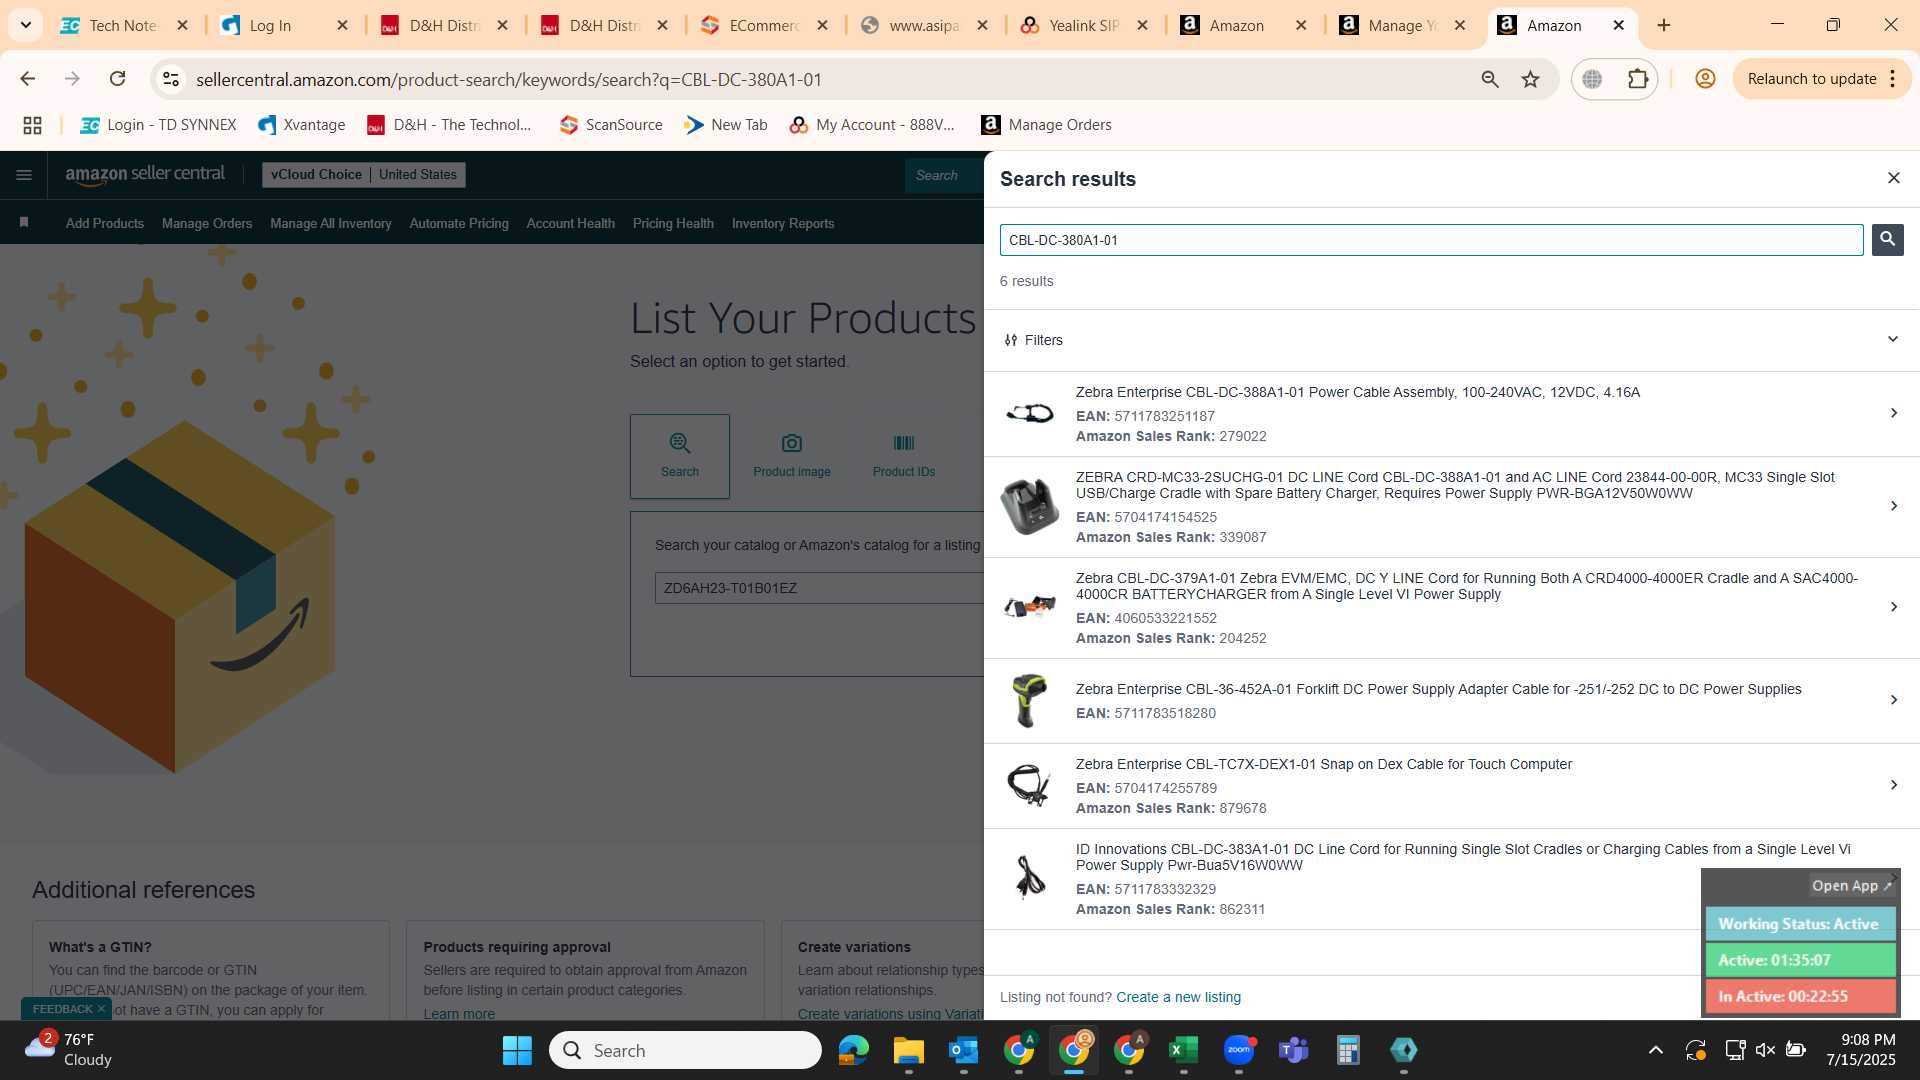Open a new browser tab
1920x1080 pixels.
click(x=1664, y=25)
